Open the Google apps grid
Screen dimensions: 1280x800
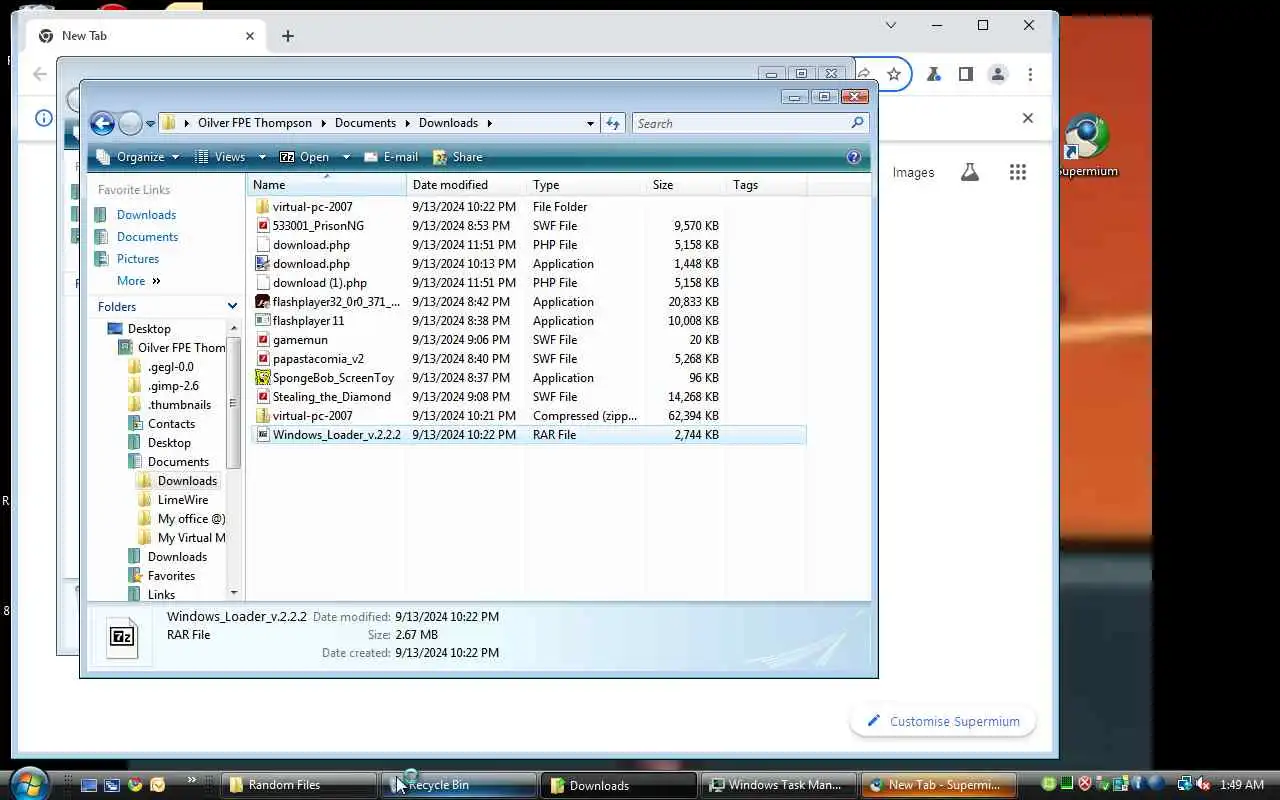1018,172
